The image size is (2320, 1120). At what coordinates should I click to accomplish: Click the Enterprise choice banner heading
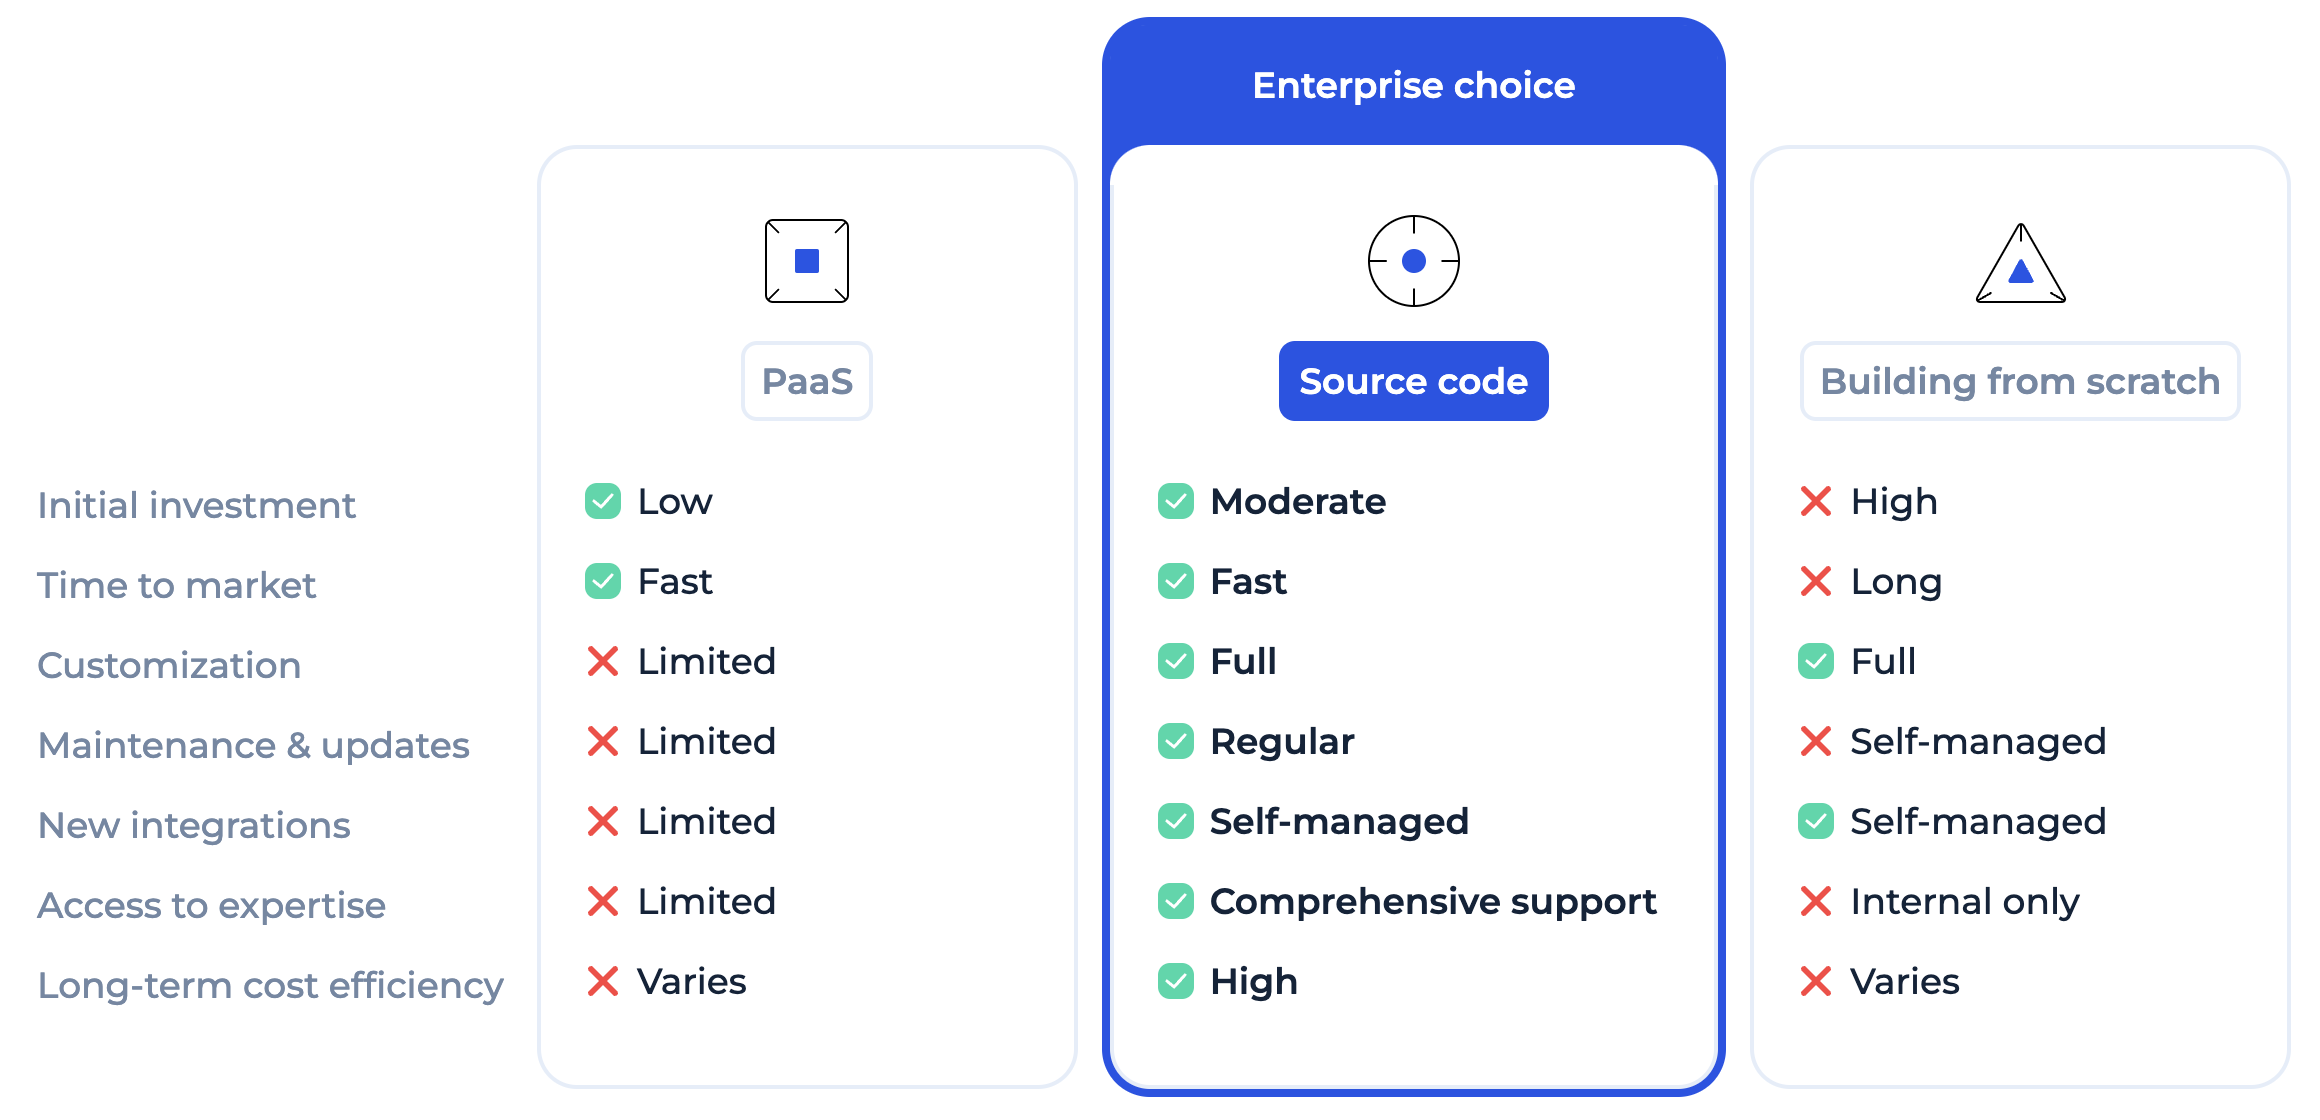[x=1414, y=85]
